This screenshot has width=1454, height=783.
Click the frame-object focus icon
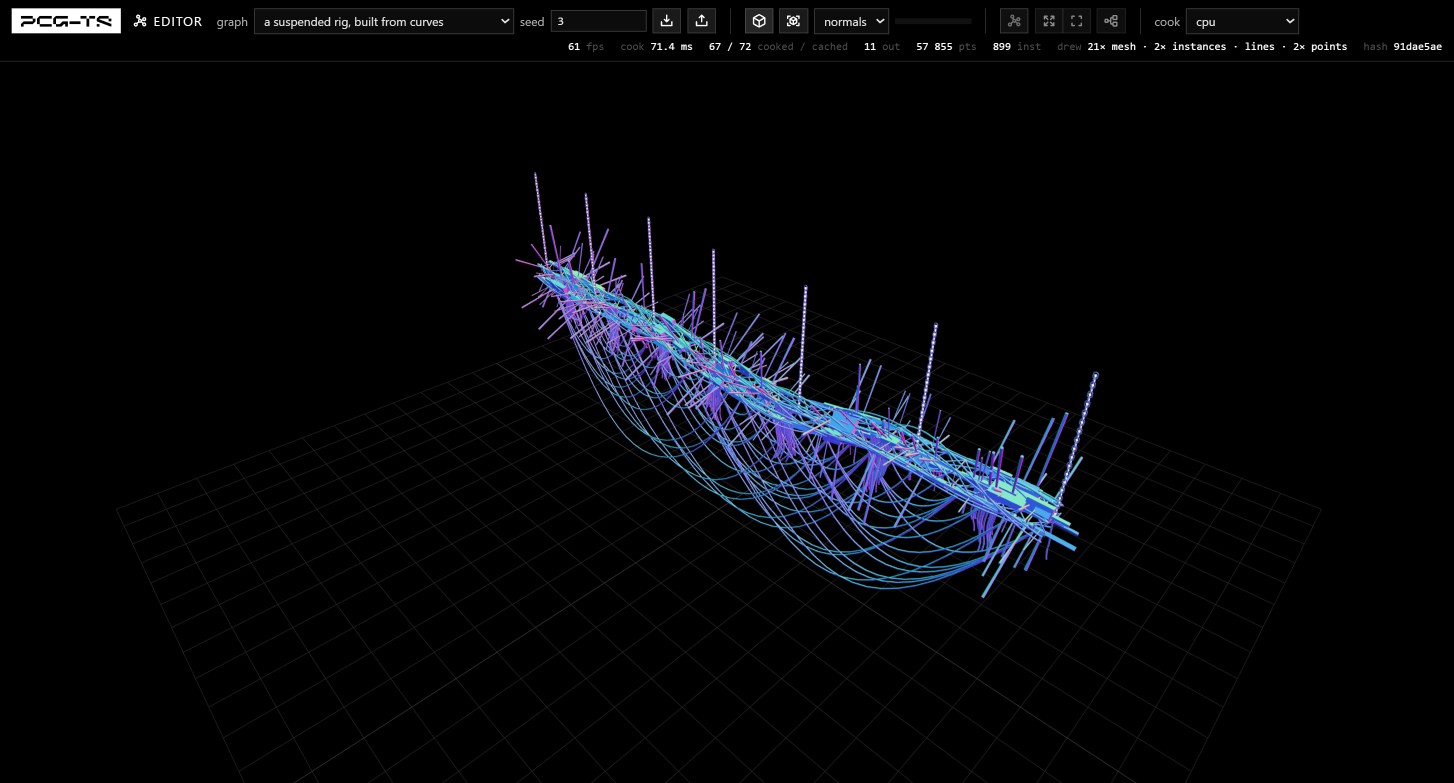click(x=794, y=21)
